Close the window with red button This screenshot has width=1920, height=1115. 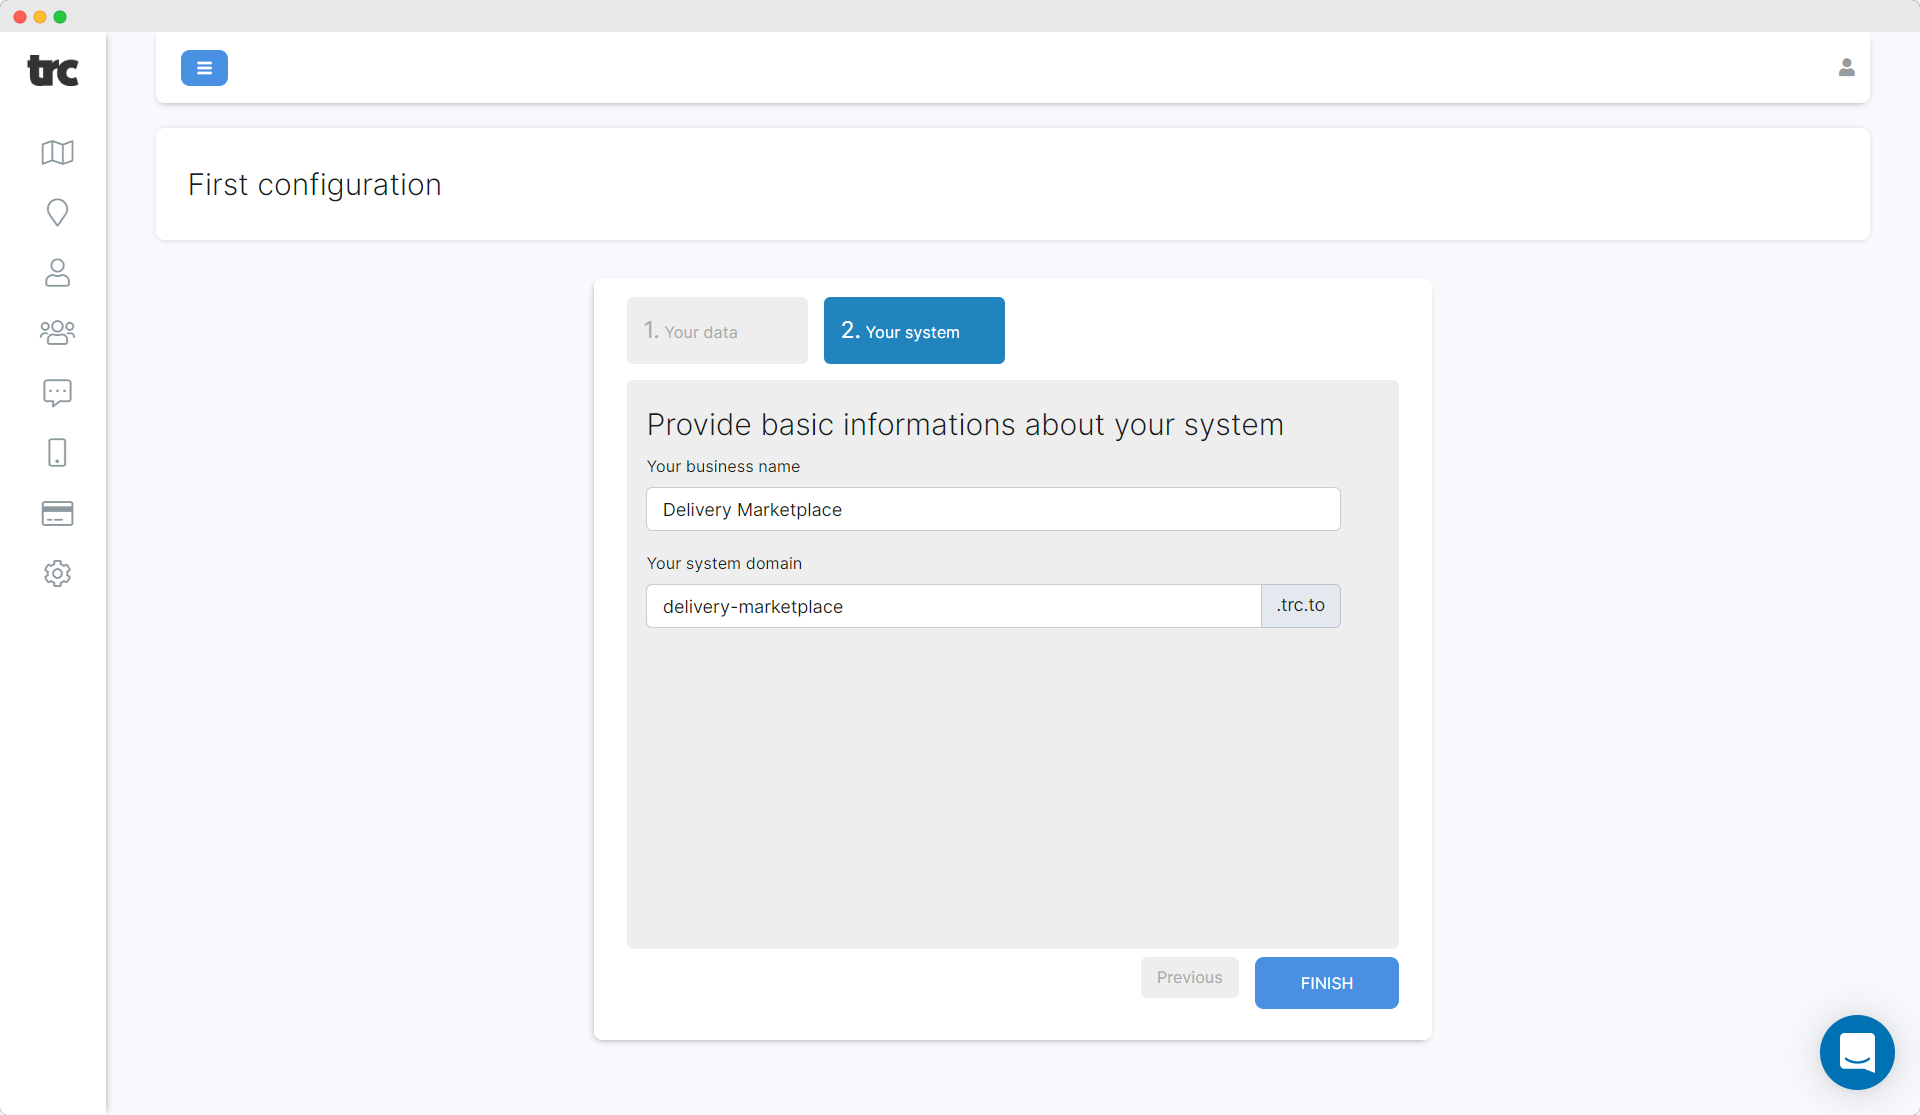click(20, 17)
